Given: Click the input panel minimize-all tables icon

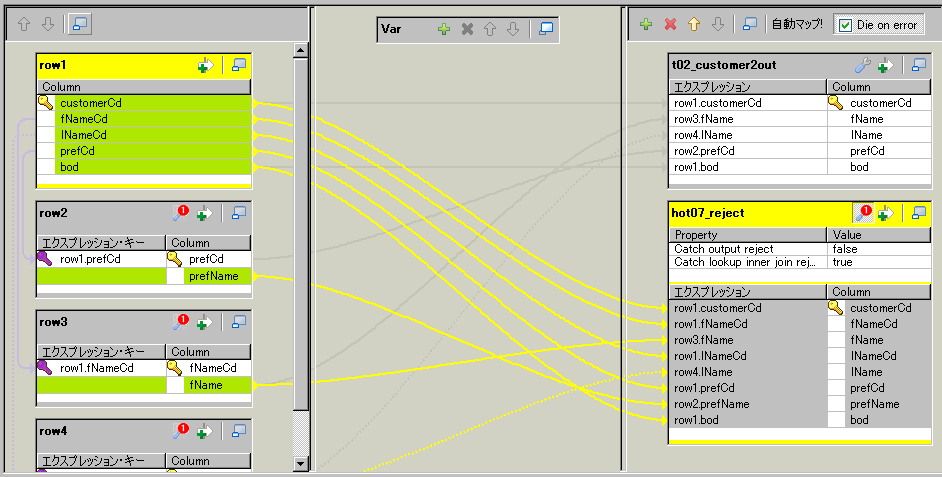Looking at the screenshot, I should tap(79, 24).
